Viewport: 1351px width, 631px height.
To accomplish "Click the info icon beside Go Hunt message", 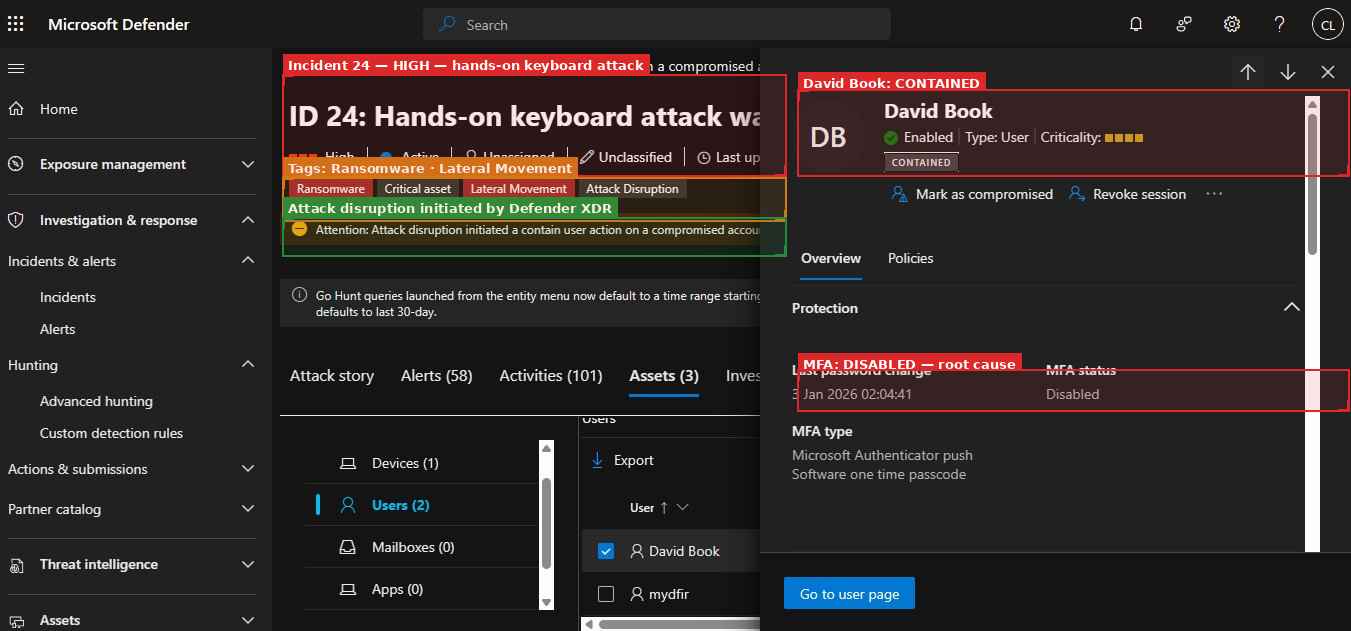I will (299, 295).
